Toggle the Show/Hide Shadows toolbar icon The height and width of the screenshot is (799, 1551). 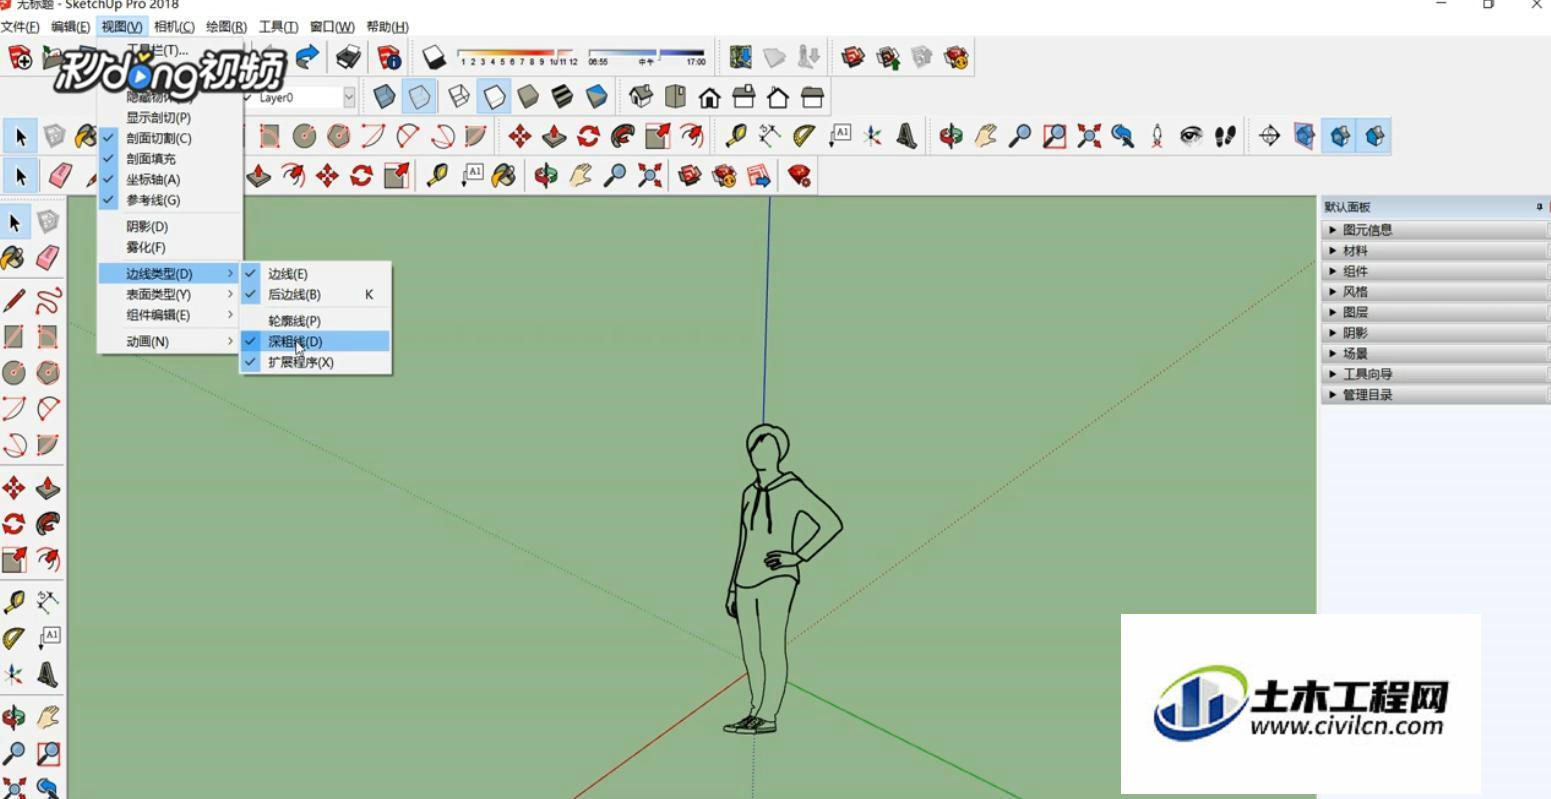coord(433,57)
